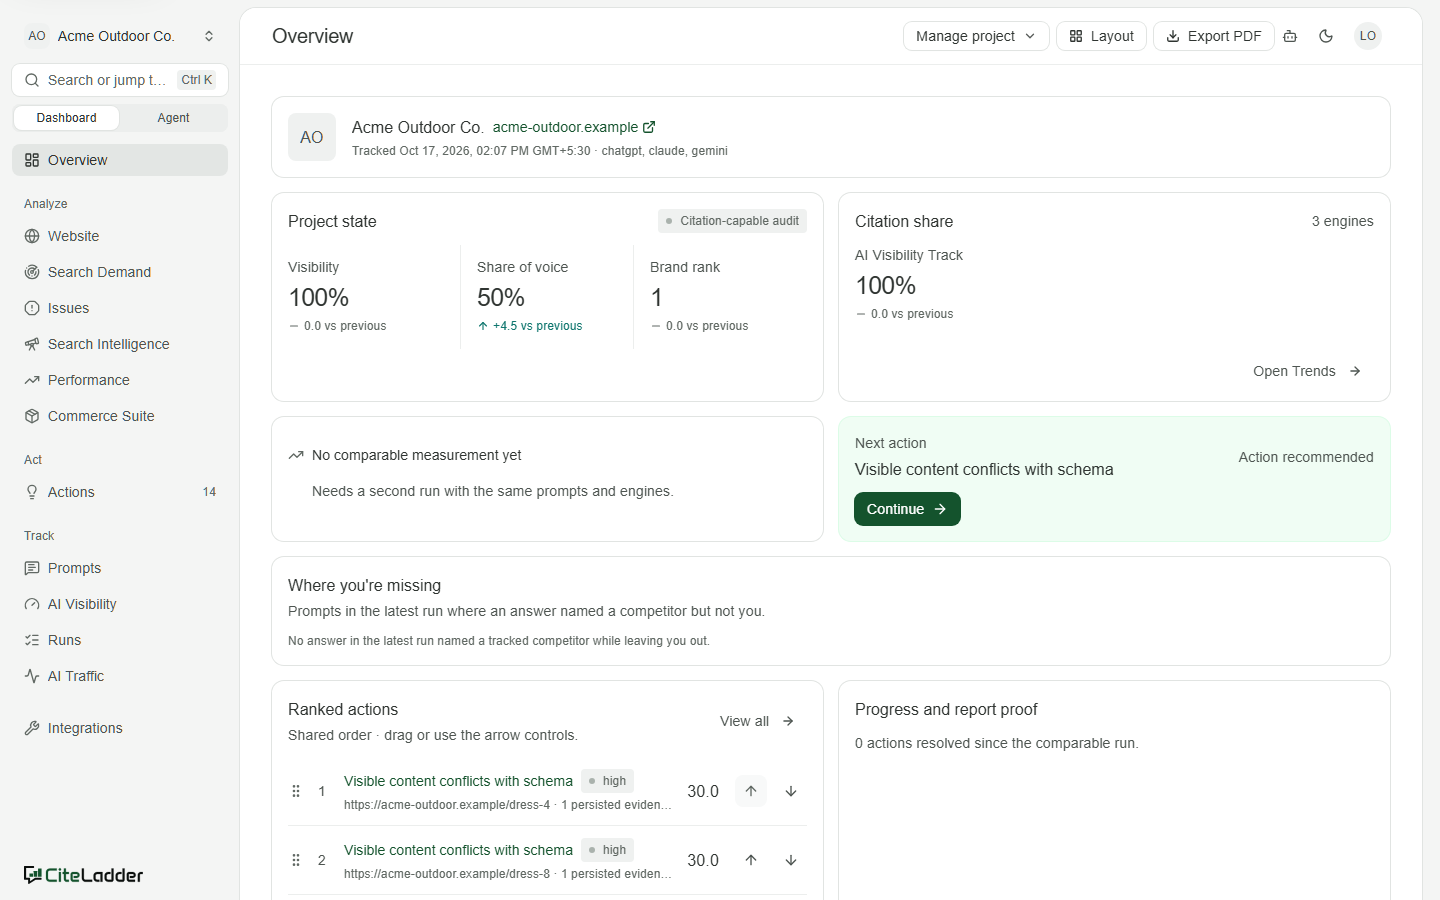Switch to the Dashboard view
Screen dimensions: 1440x900
click(x=67, y=118)
